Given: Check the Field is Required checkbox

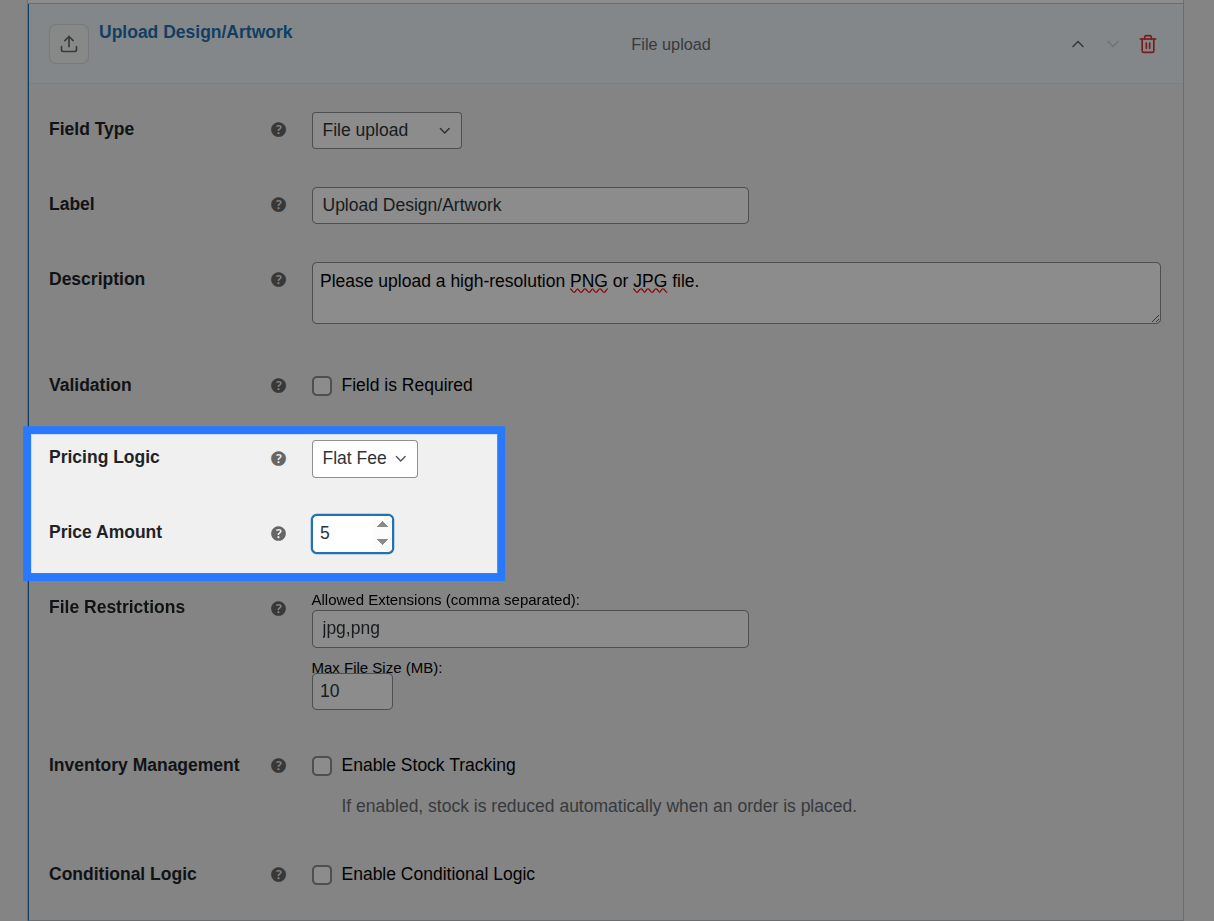Looking at the screenshot, I should [x=322, y=386].
